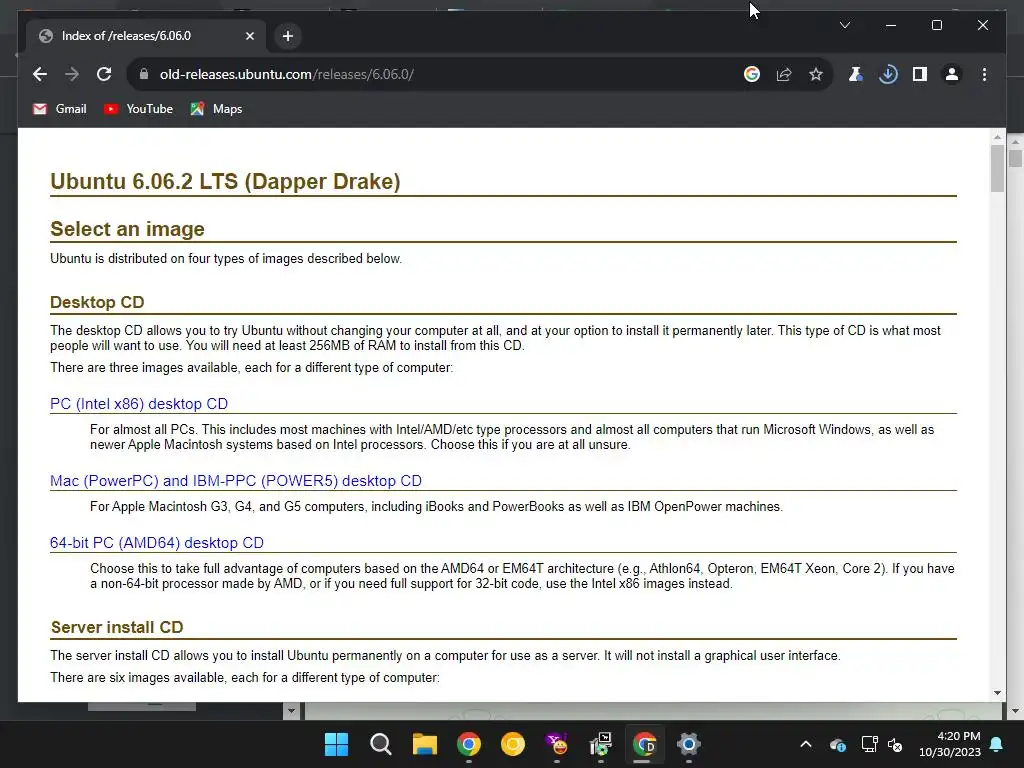
Task: Open YouTube bookmark
Action: pyautogui.click(x=138, y=109)
